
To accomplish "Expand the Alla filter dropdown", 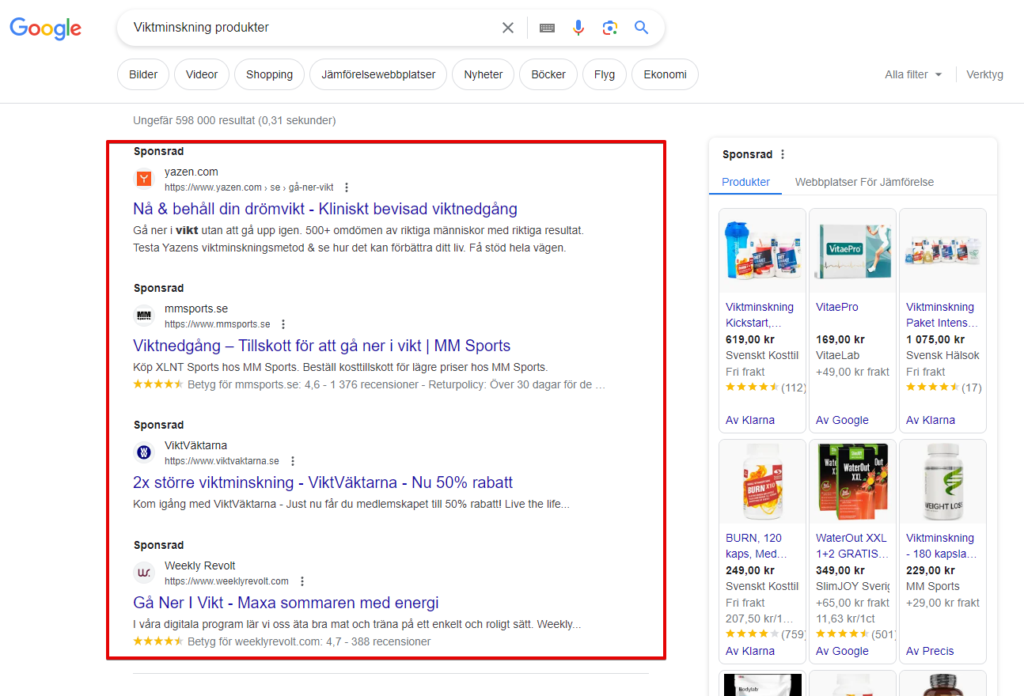I will (913, 74).
